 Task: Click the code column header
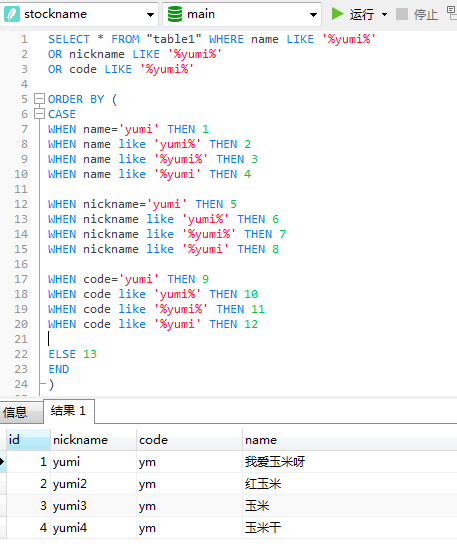pos(189,440)
